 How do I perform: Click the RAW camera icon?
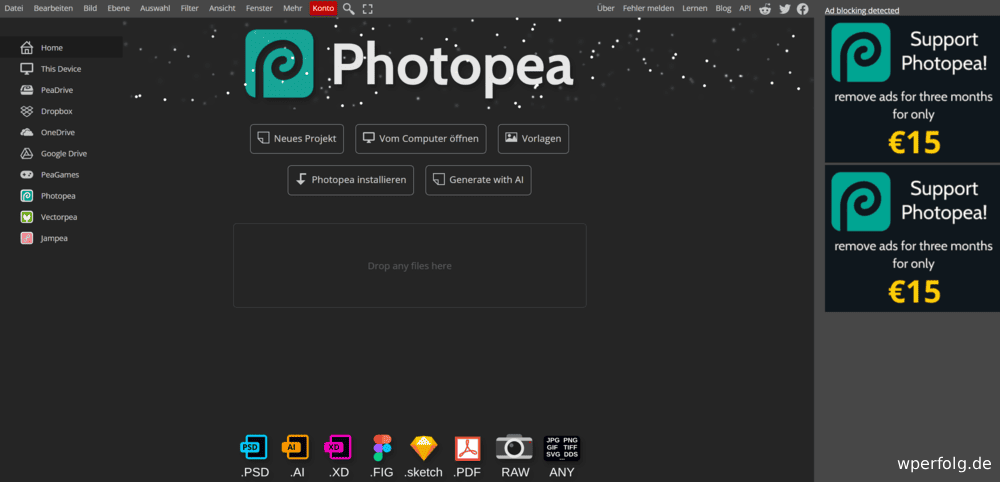514,447
